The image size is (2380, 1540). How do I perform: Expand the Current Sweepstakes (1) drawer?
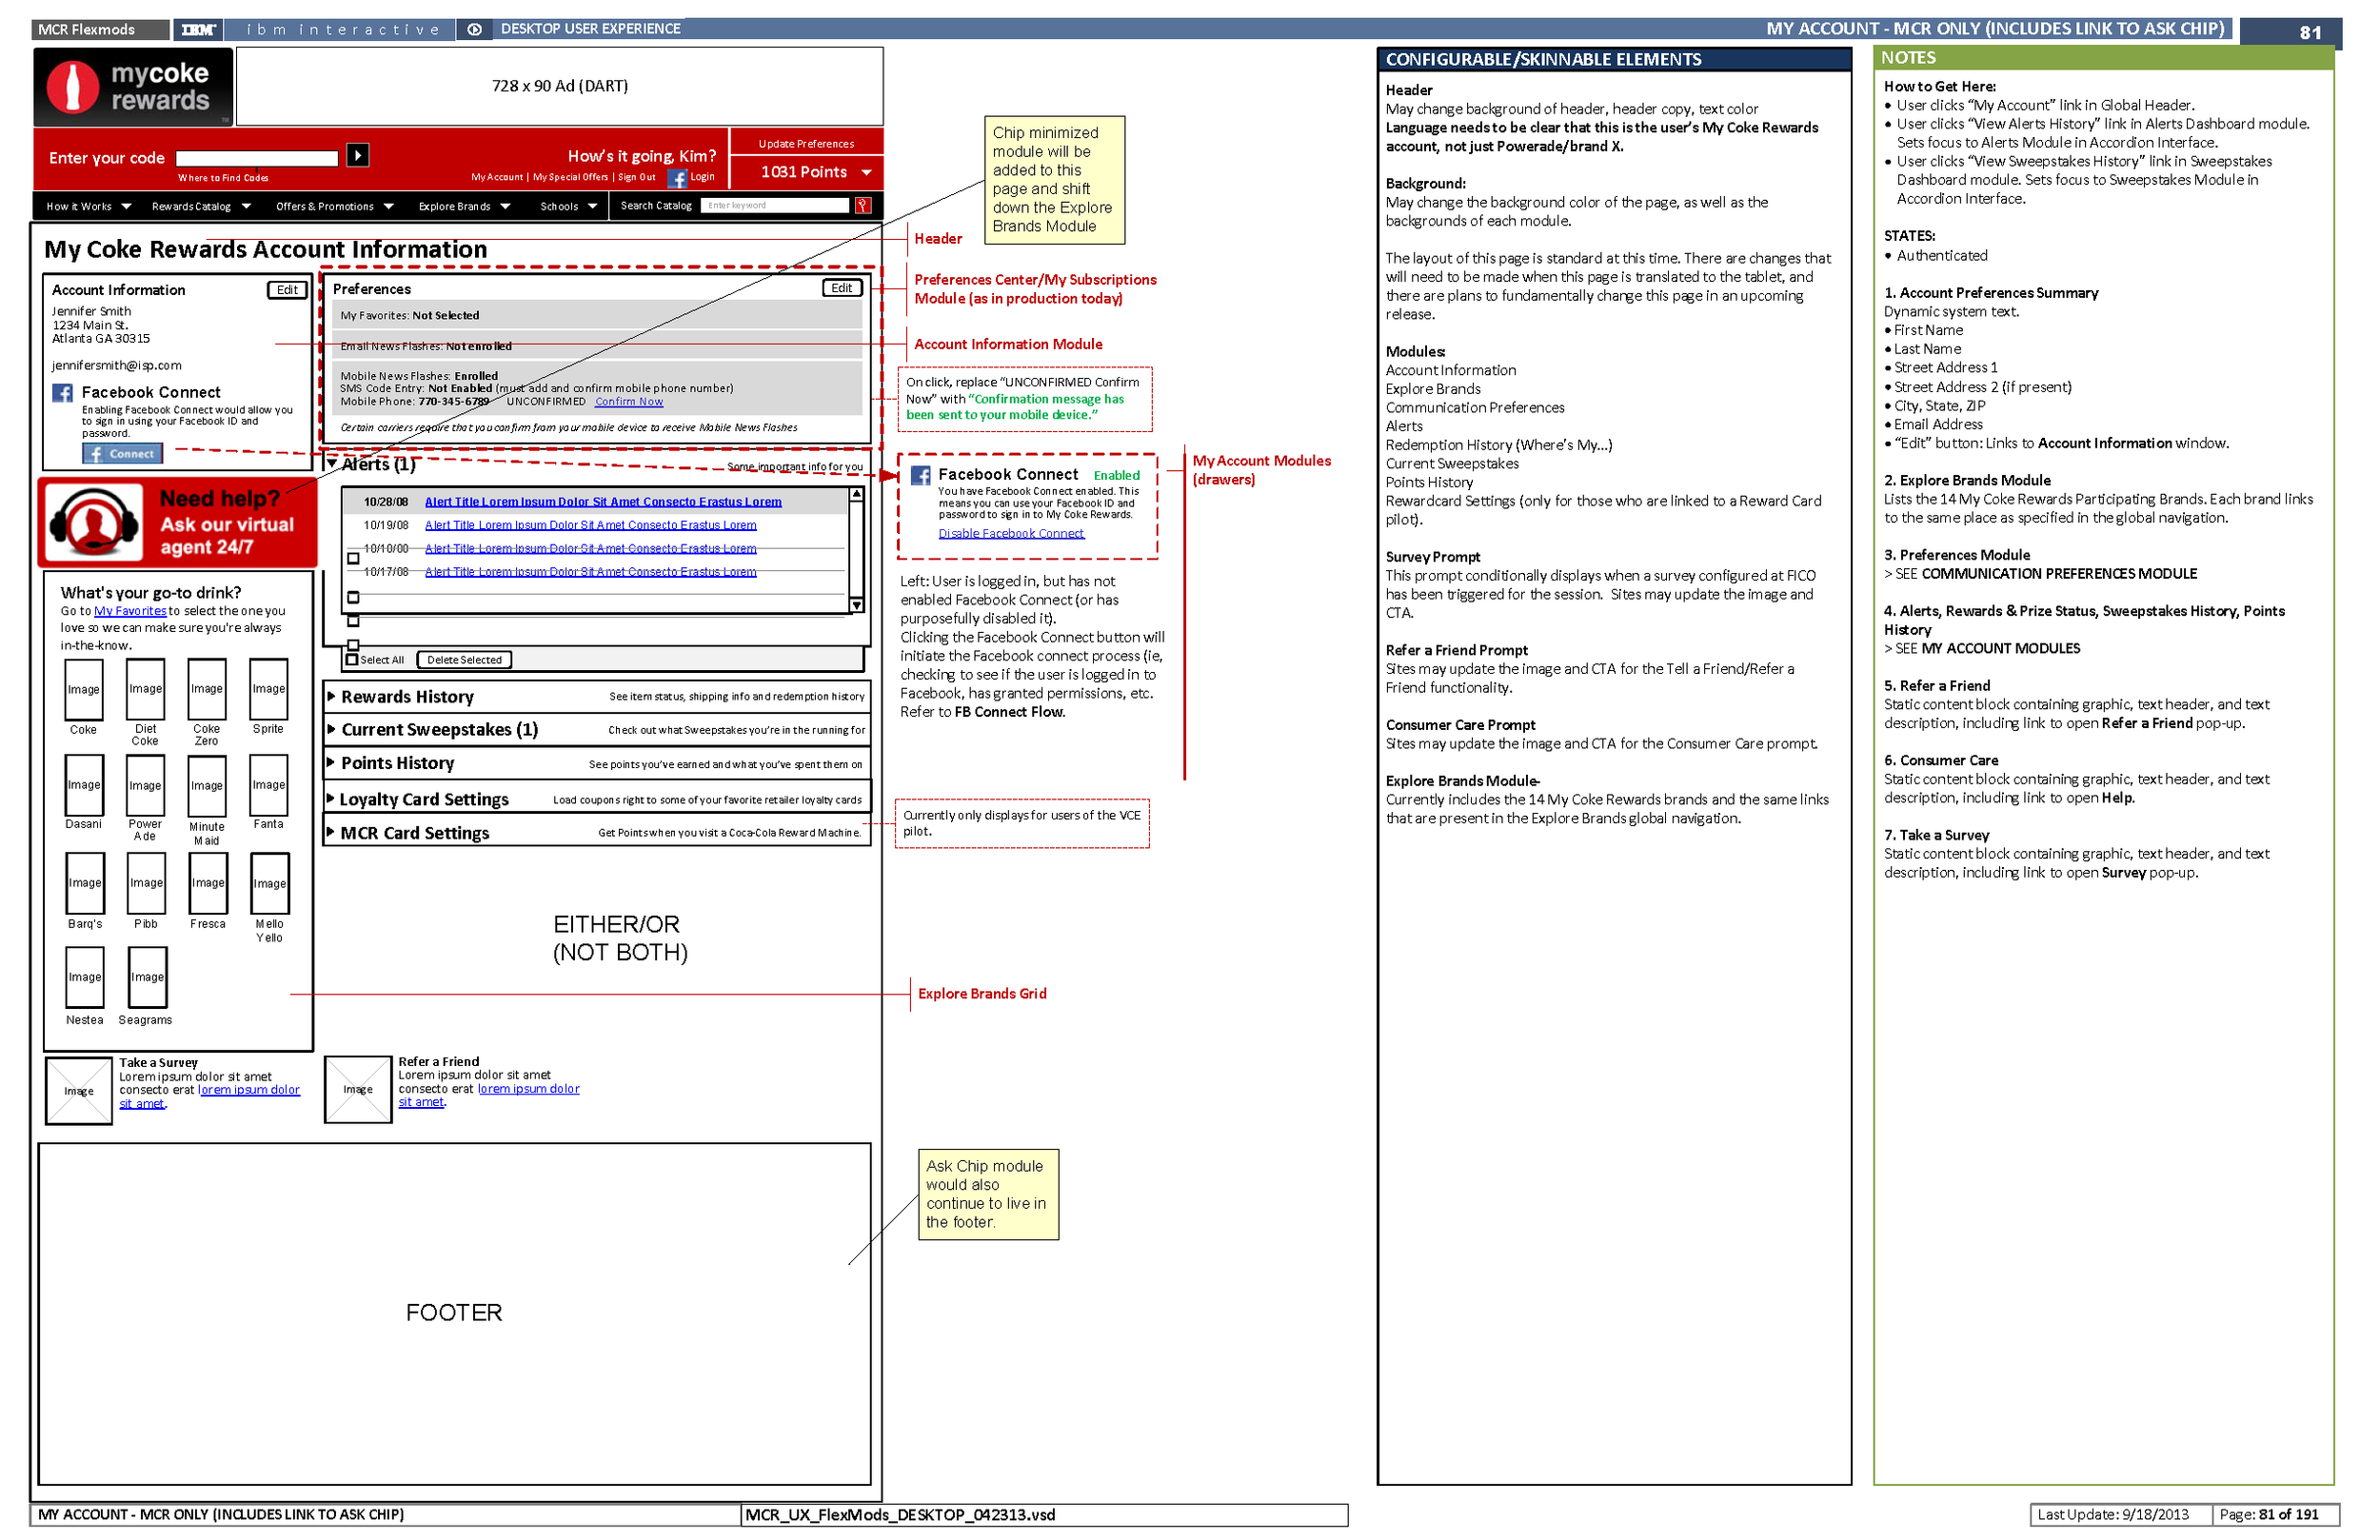click(331, 729)
